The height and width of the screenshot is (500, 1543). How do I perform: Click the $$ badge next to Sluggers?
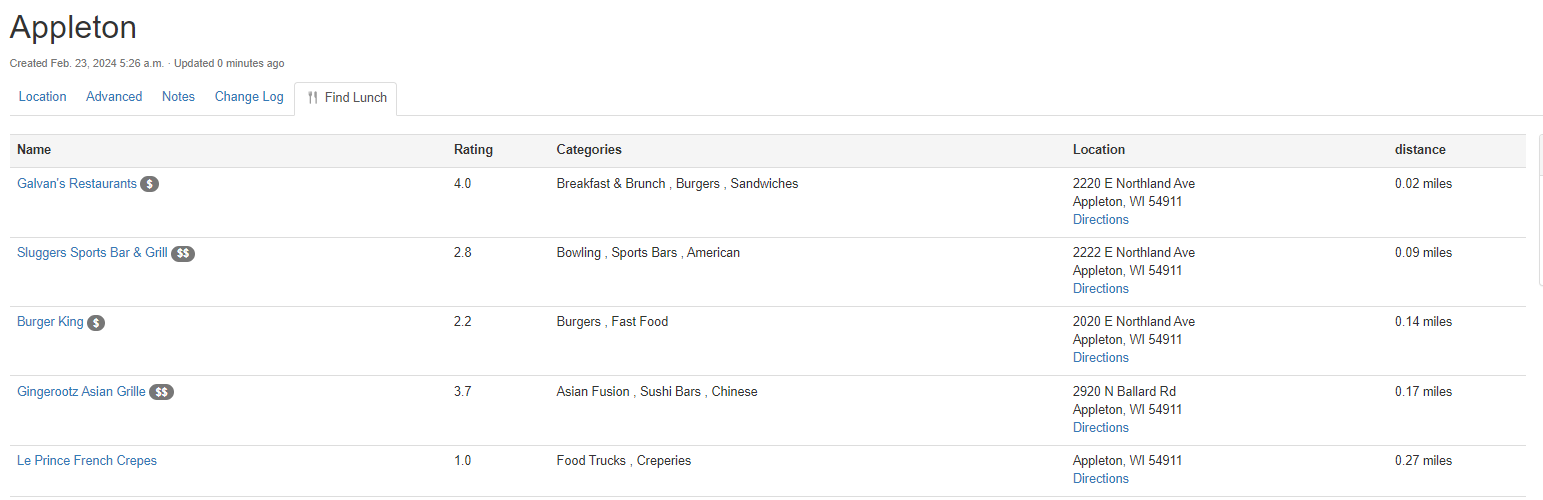183,254
